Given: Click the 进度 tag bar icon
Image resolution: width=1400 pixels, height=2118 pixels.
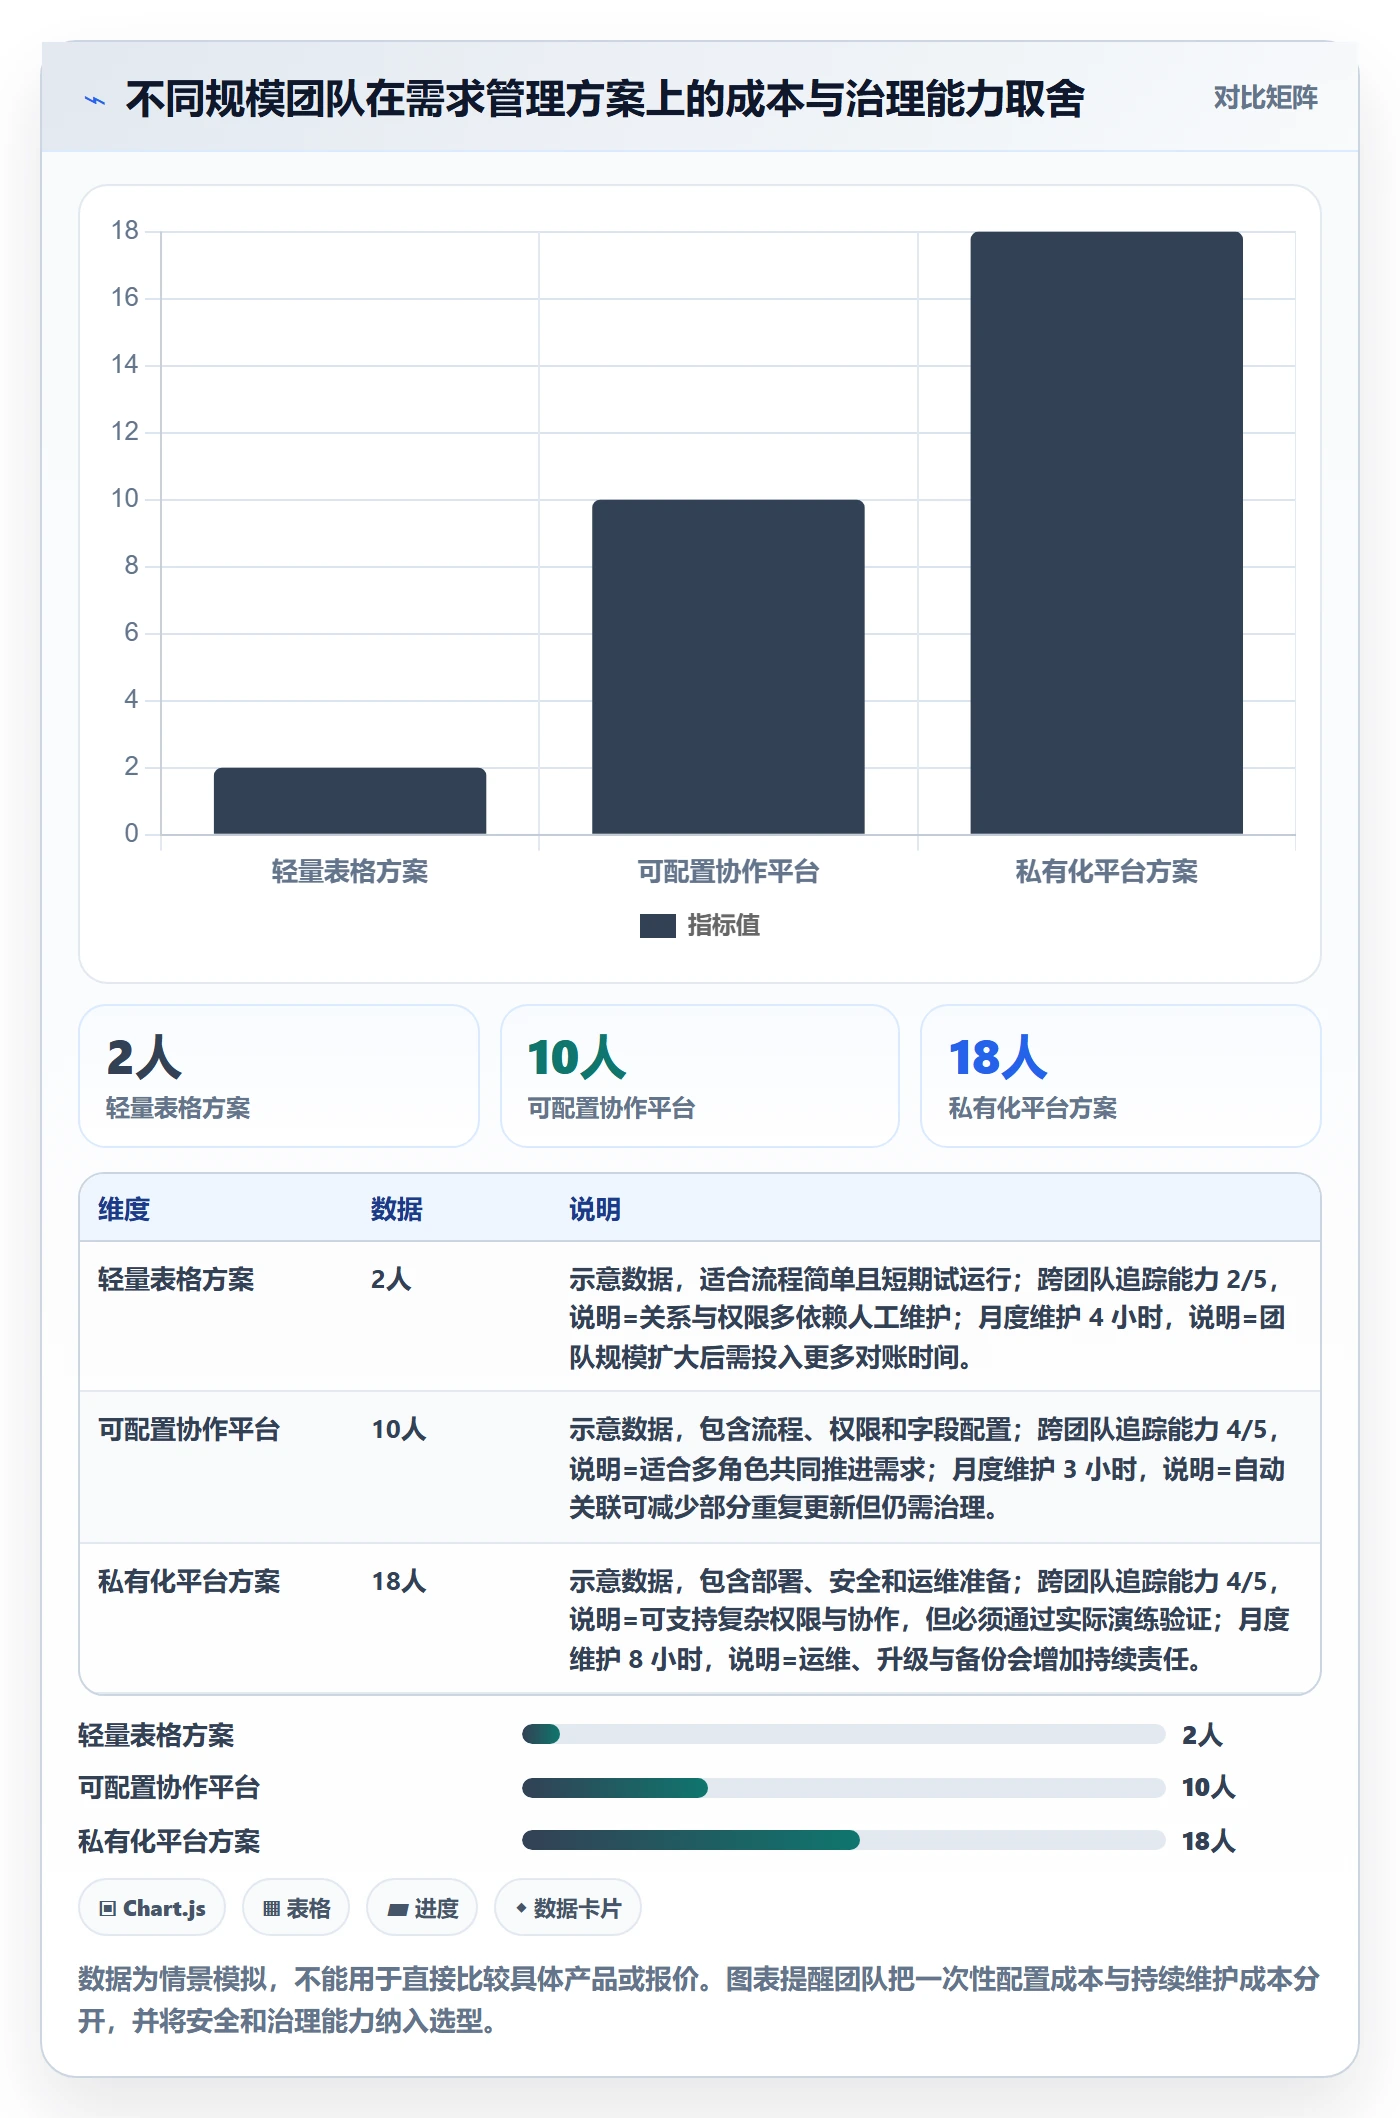Looking at the screenshot, I should coord(398,1910).
